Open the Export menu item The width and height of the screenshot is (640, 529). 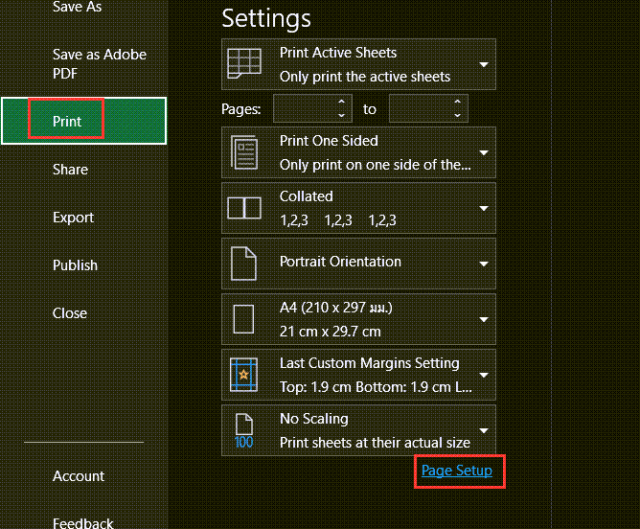click(73, 218)
